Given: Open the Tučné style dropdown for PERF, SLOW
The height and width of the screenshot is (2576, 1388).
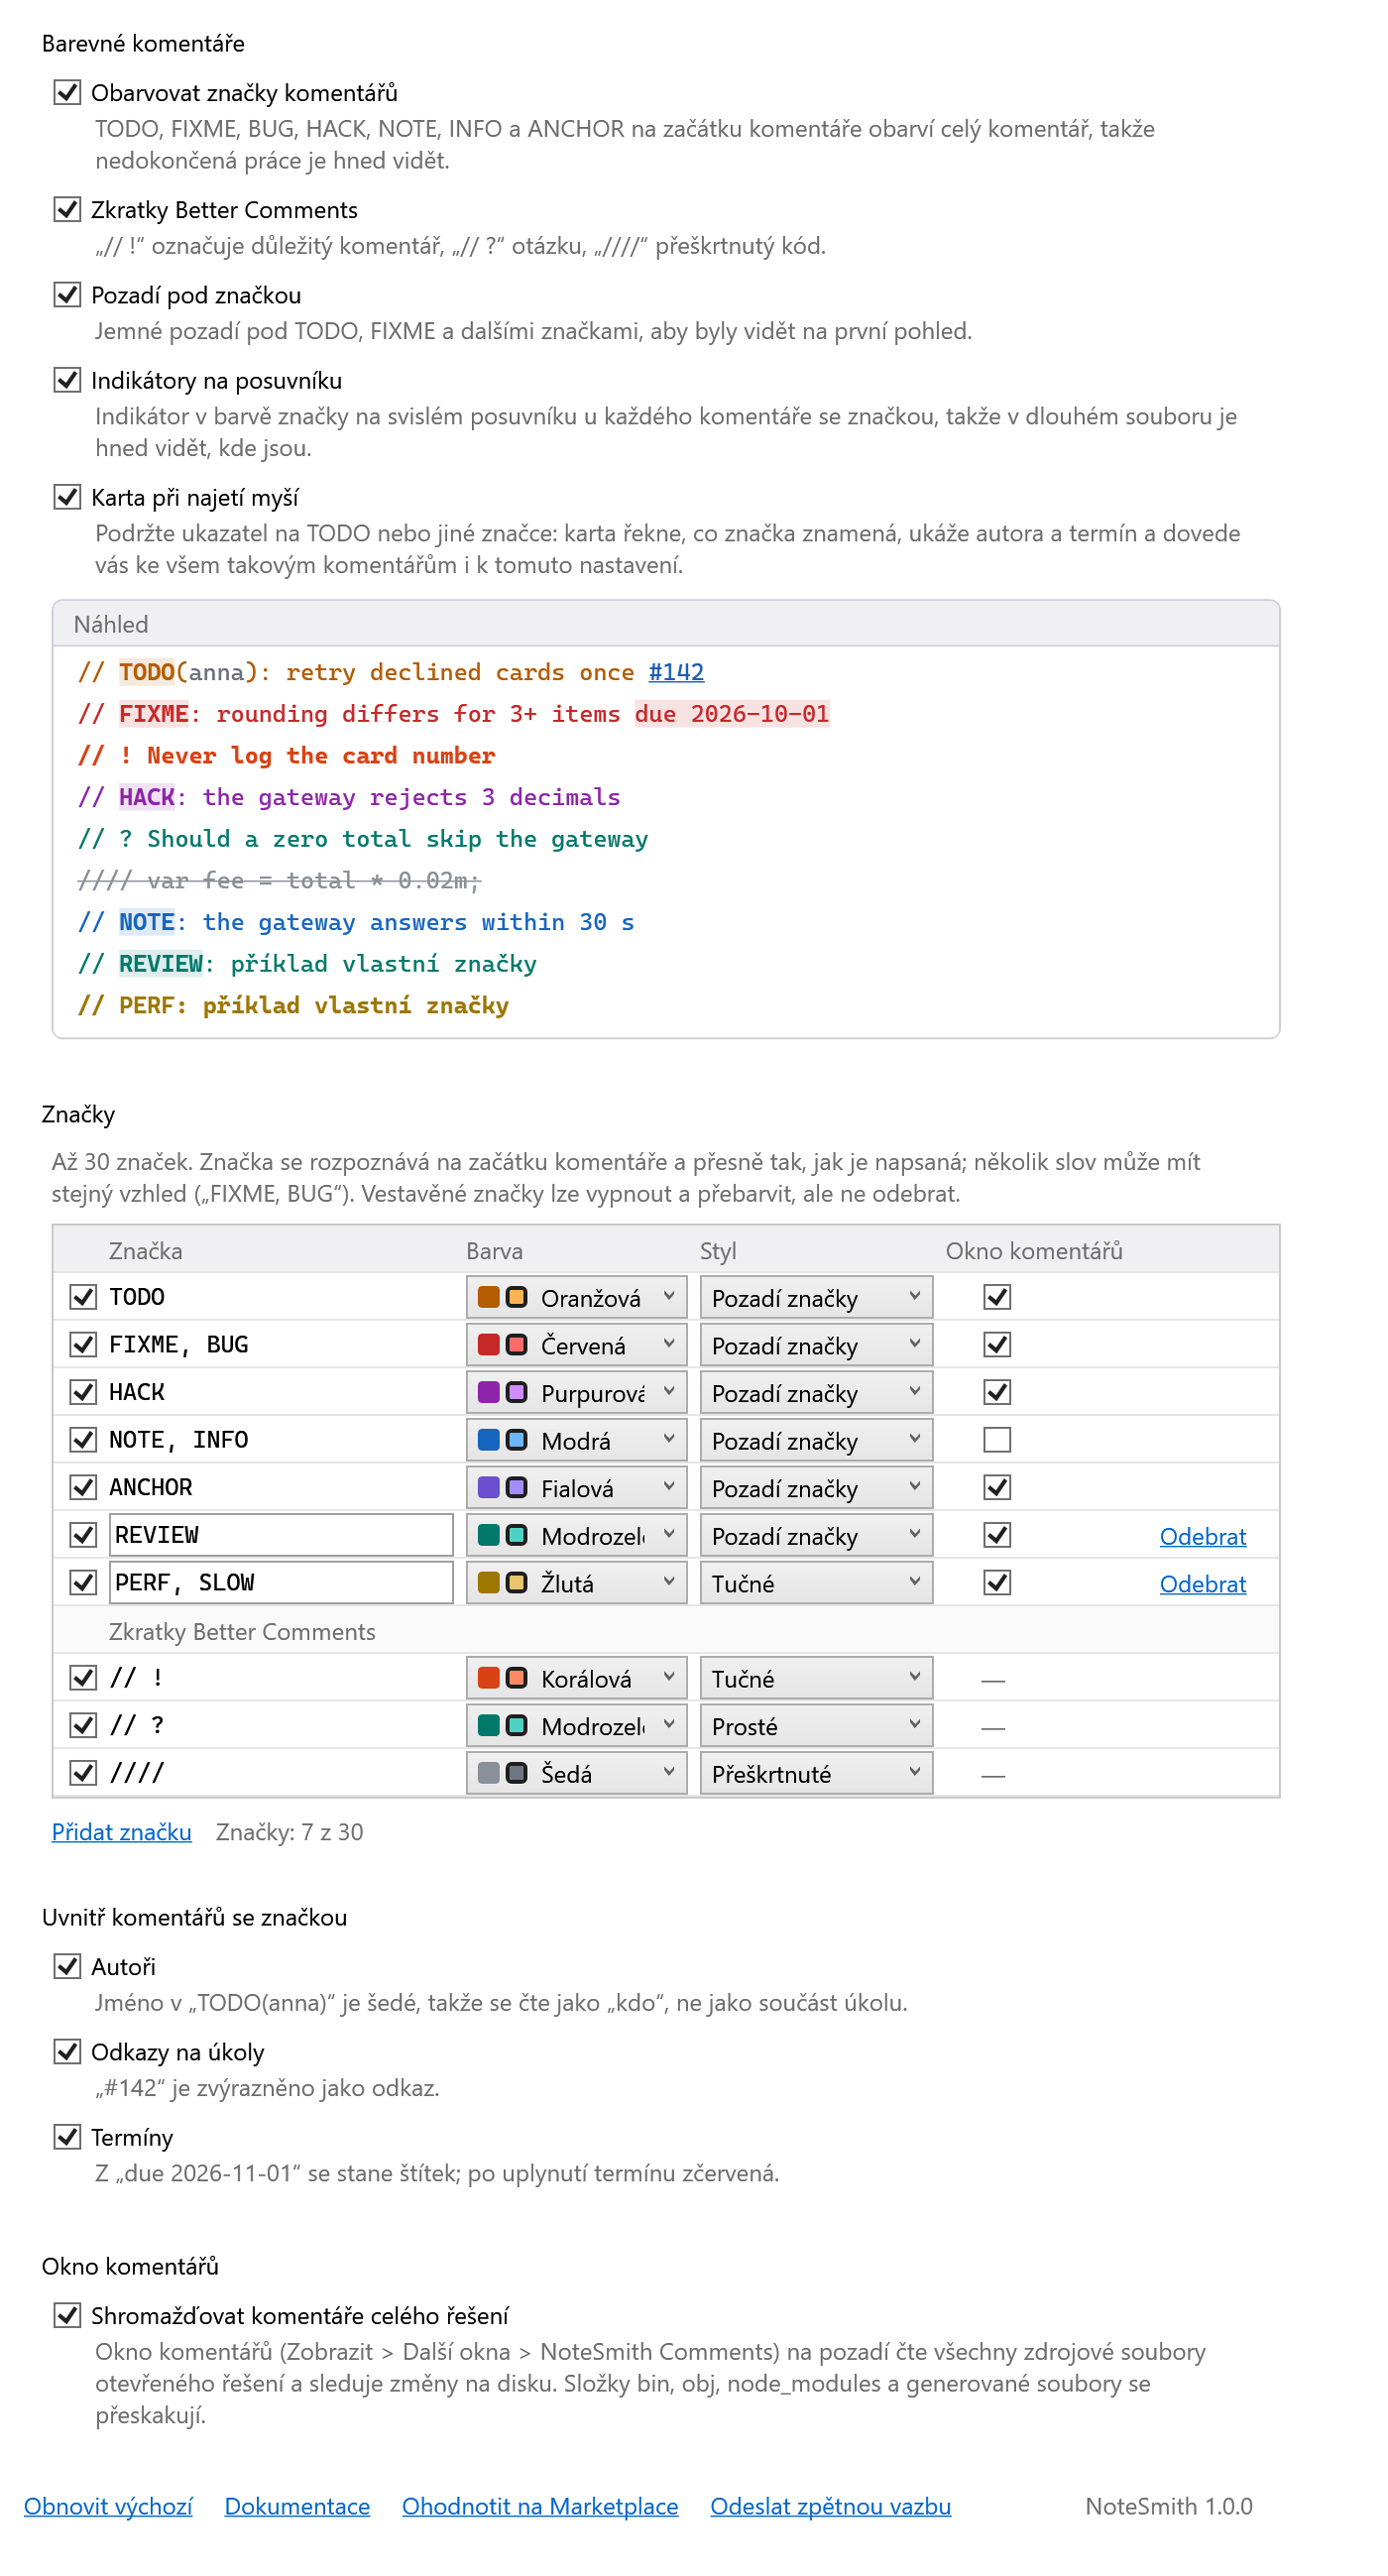Looking at the screenshot, I should (x=816, y=1583).
